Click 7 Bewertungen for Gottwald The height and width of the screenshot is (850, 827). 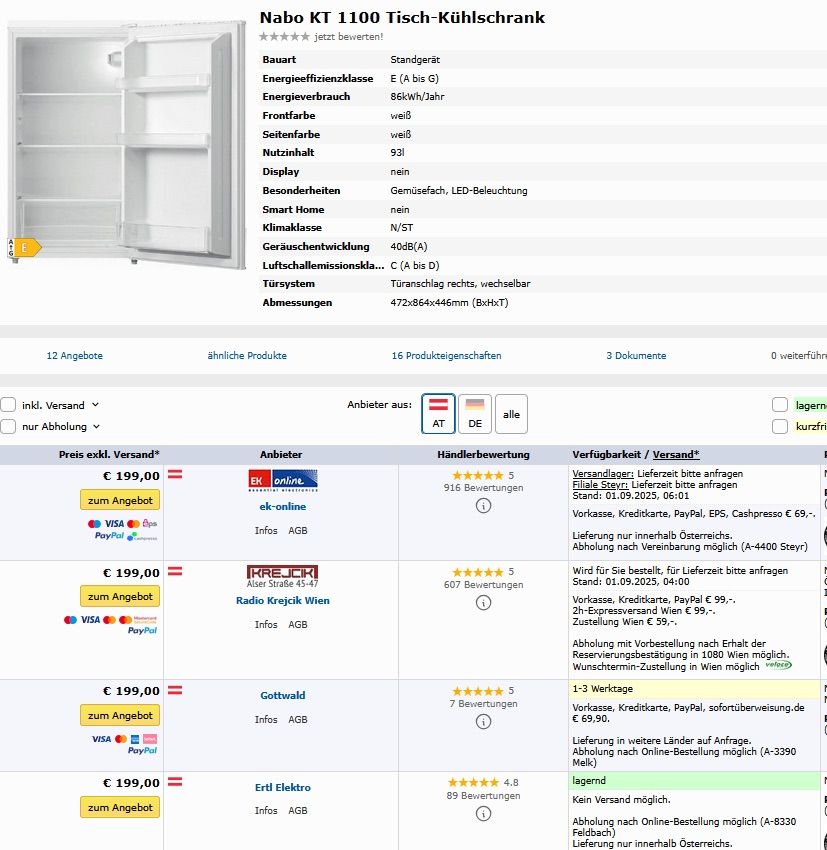click(x=483, y=704)
